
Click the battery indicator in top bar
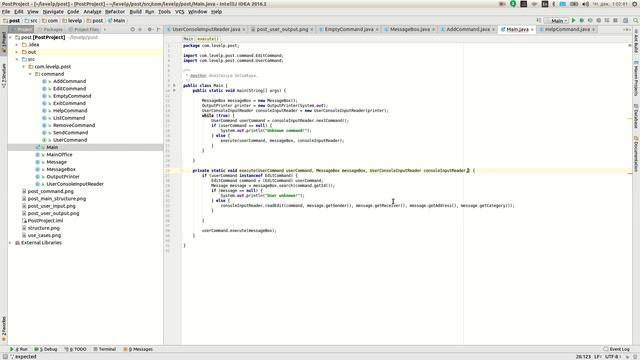(574, 4)
